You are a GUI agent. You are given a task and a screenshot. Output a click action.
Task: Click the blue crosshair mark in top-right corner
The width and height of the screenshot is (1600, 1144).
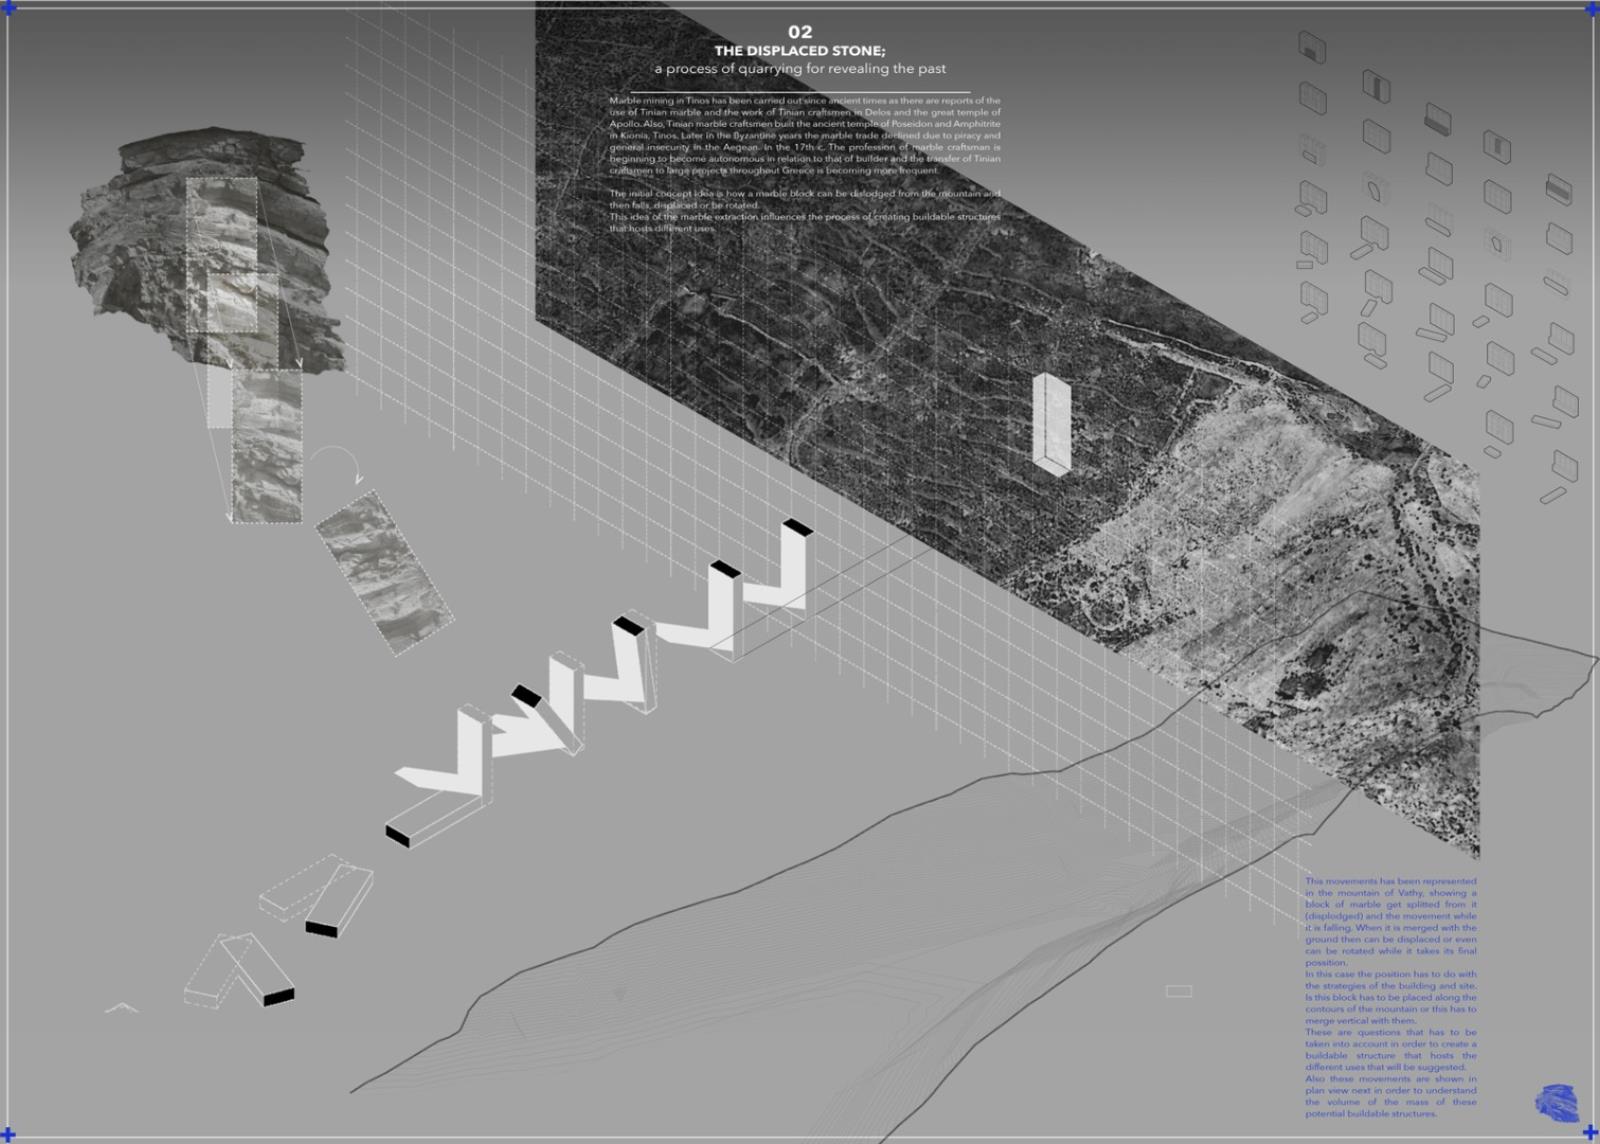(x=1592, y=9)
